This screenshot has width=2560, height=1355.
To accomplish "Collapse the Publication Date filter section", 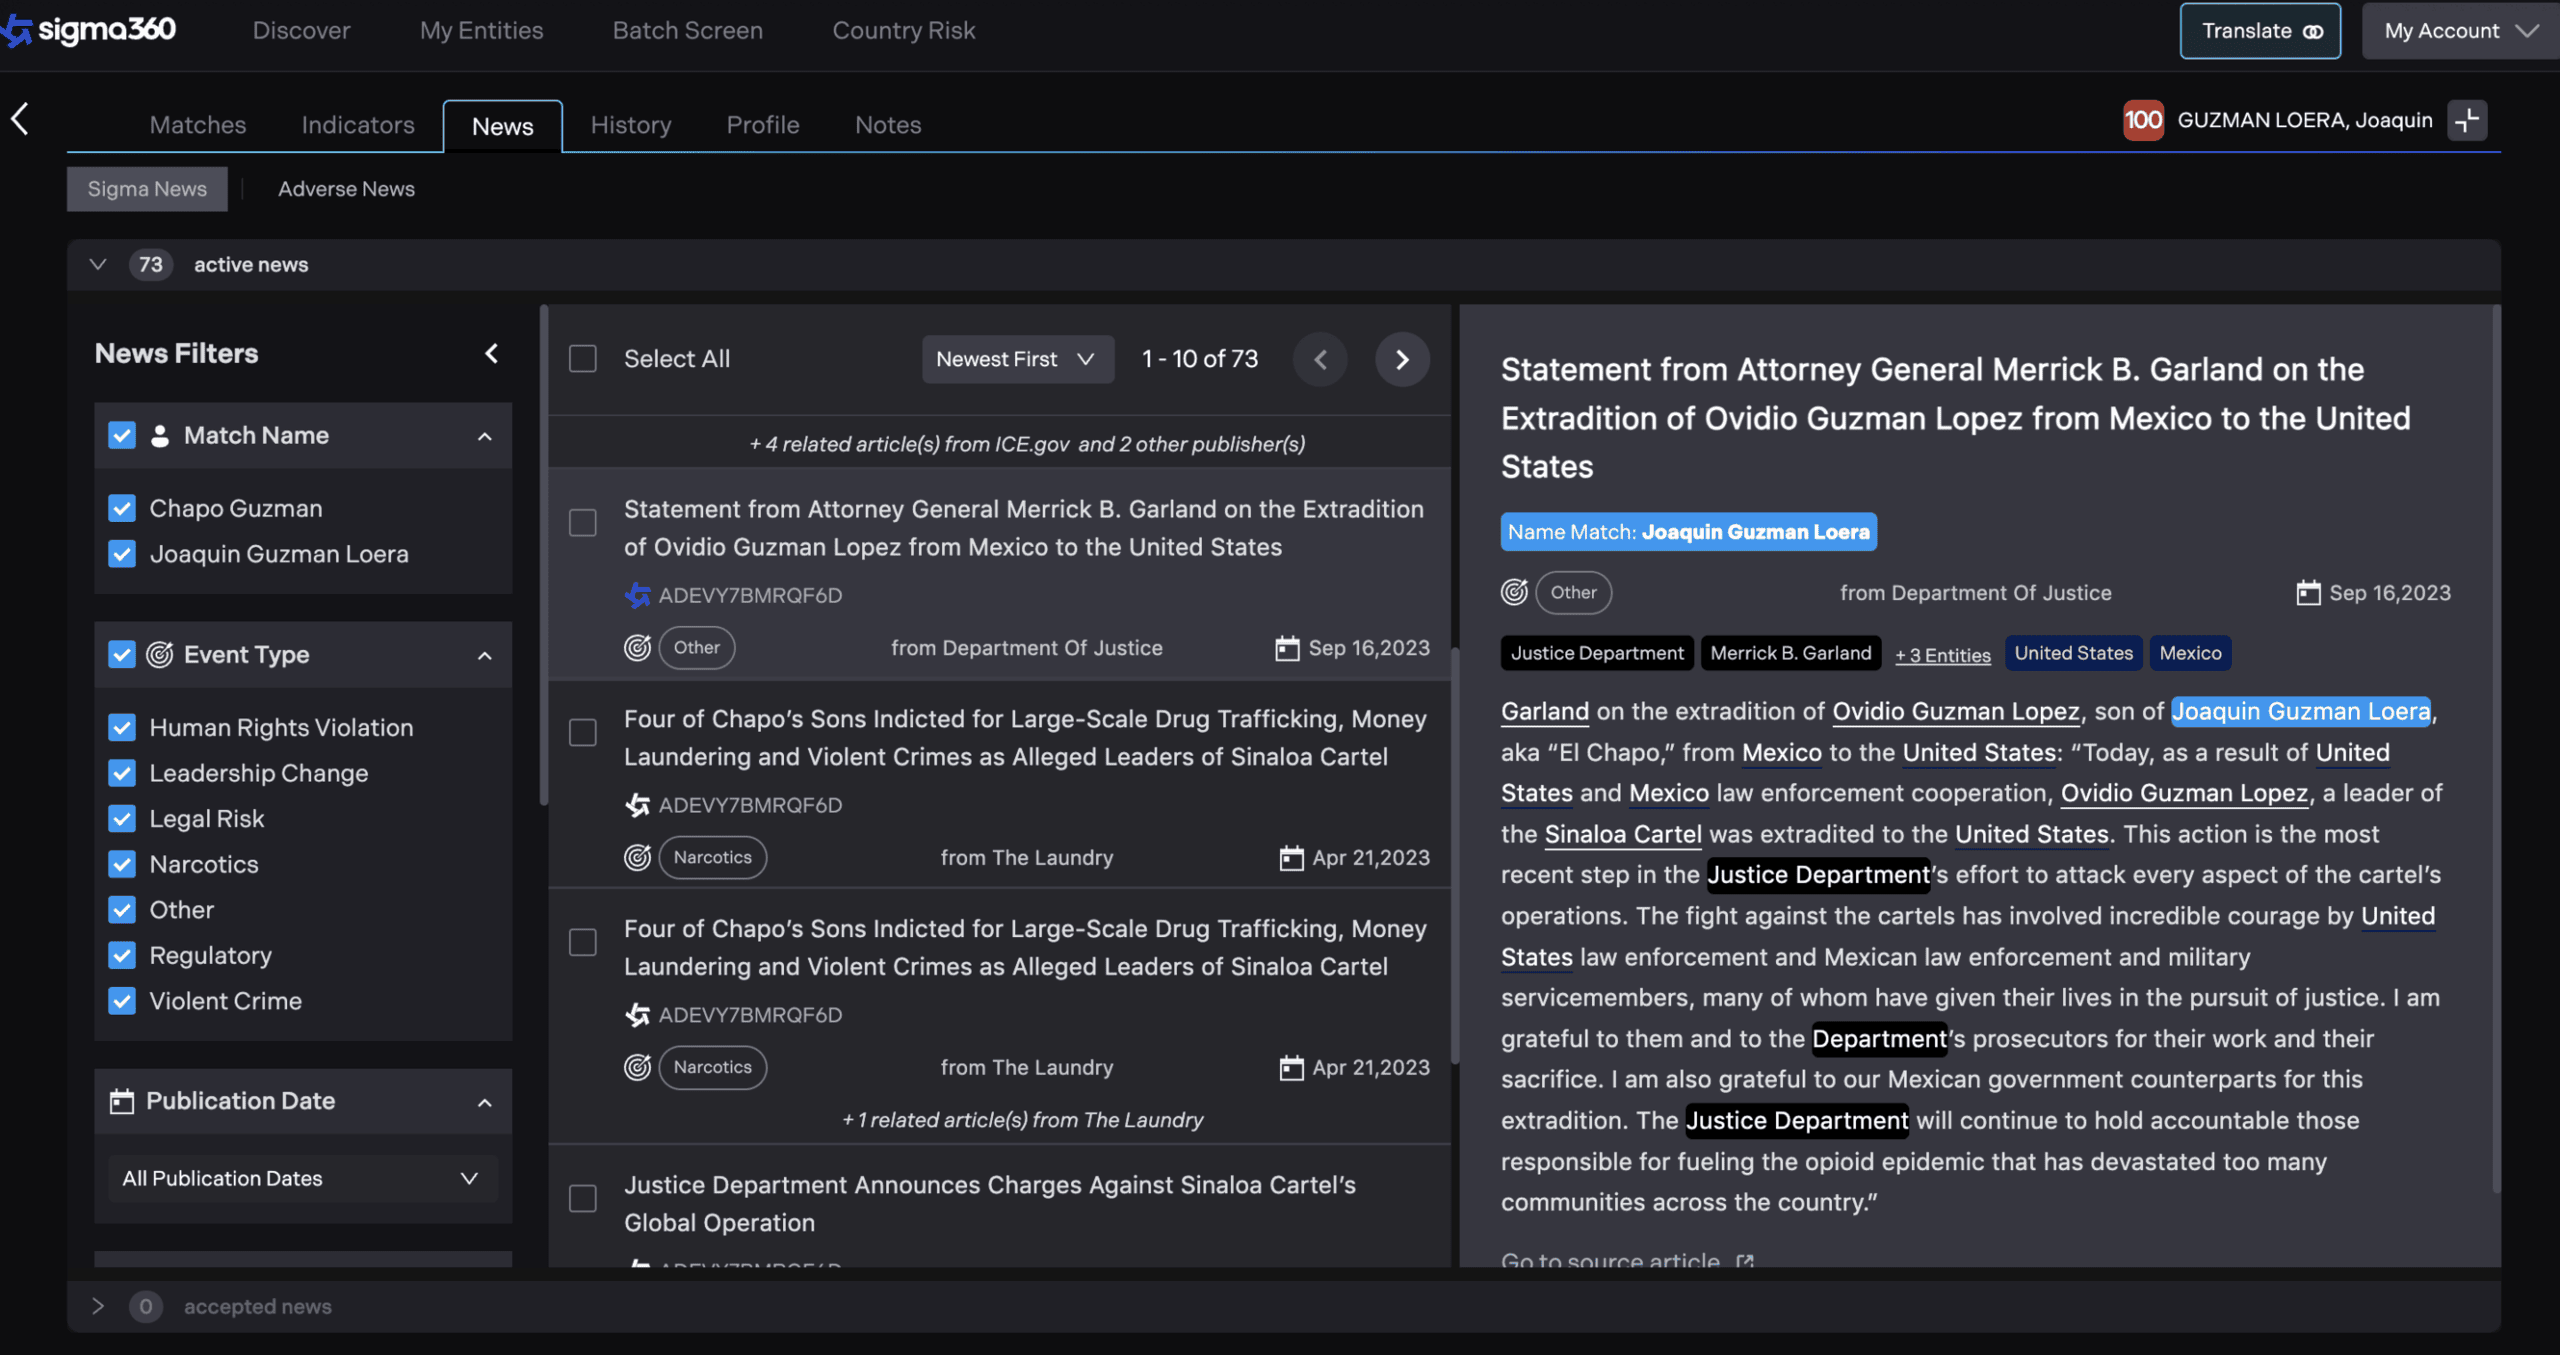I will pos(485,1102).
